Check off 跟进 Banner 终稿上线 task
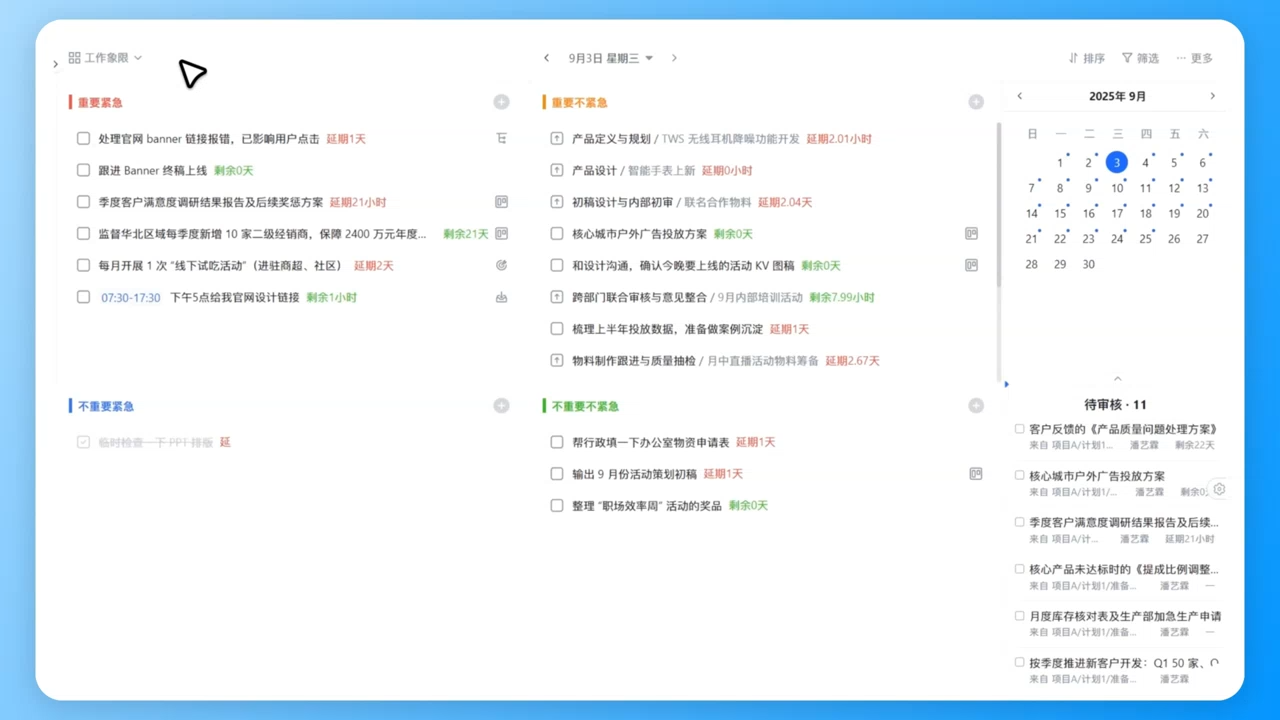 pyautogui.click(x=84, y=171)
